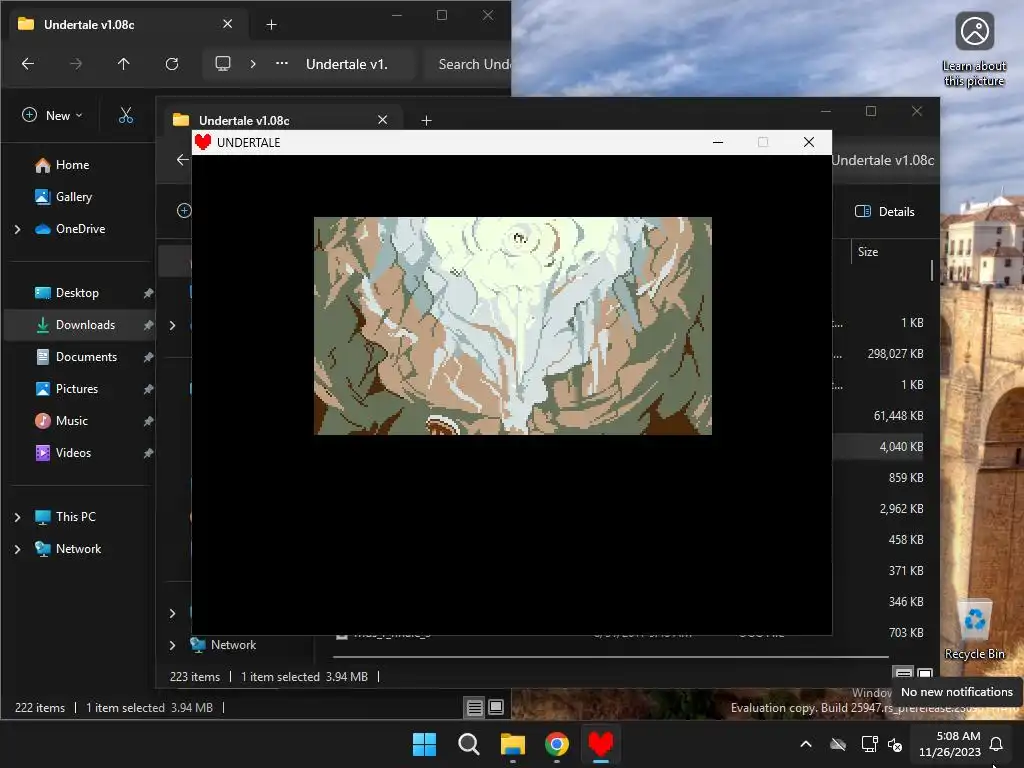Open Desktop quick access folder
Screen dimensions: 1024x768
(x=77, y=293)
